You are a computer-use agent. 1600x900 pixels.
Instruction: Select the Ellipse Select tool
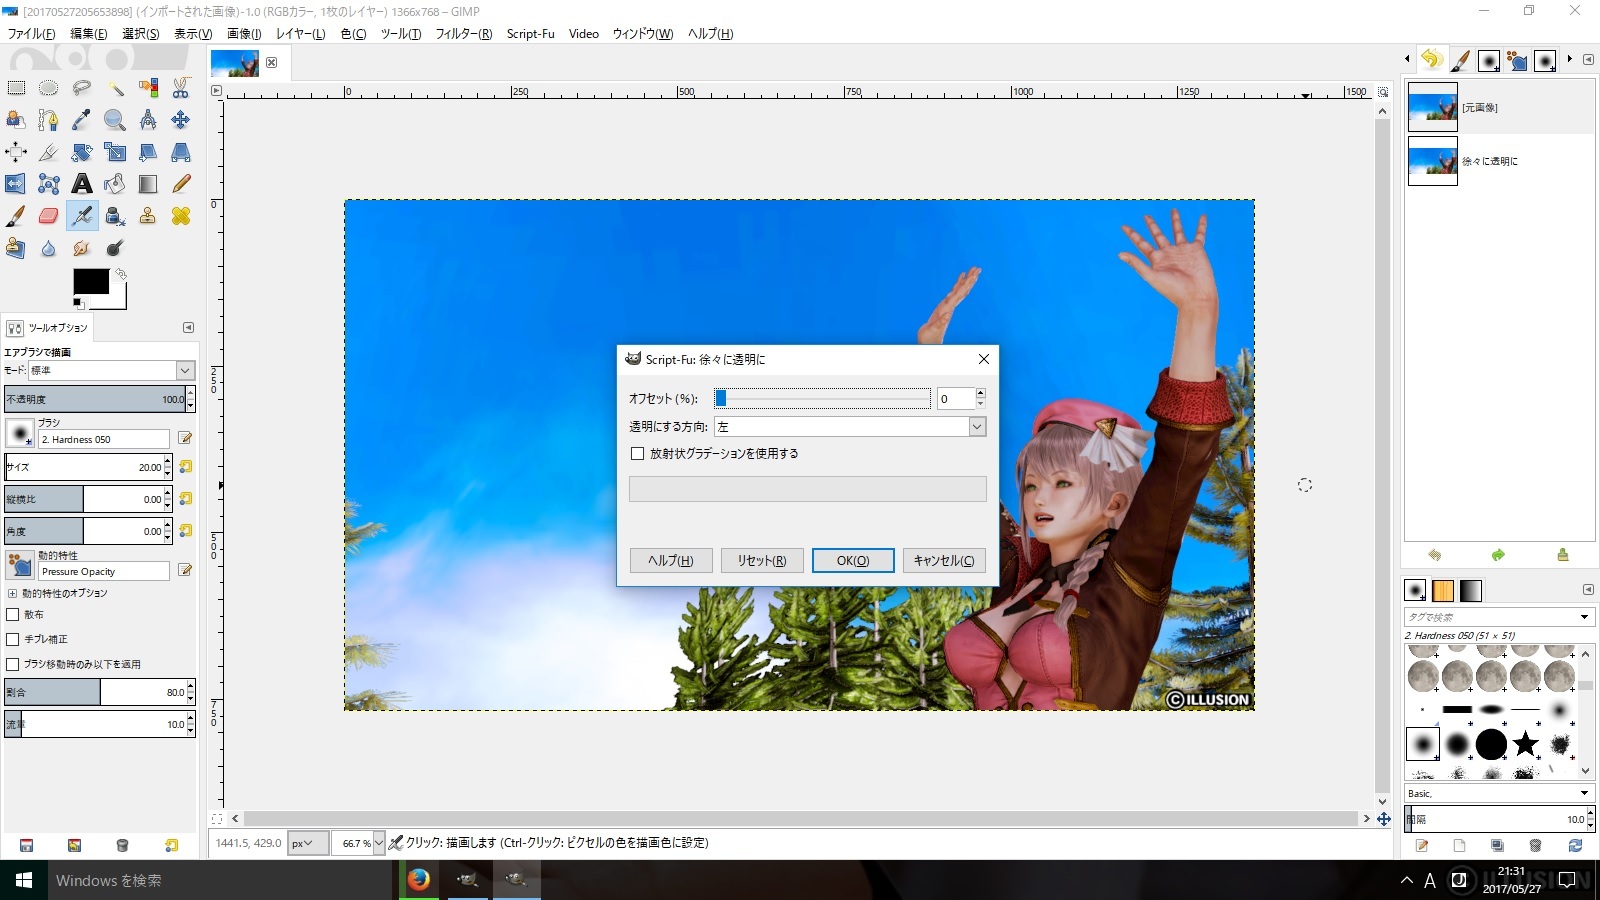(48, 88)
